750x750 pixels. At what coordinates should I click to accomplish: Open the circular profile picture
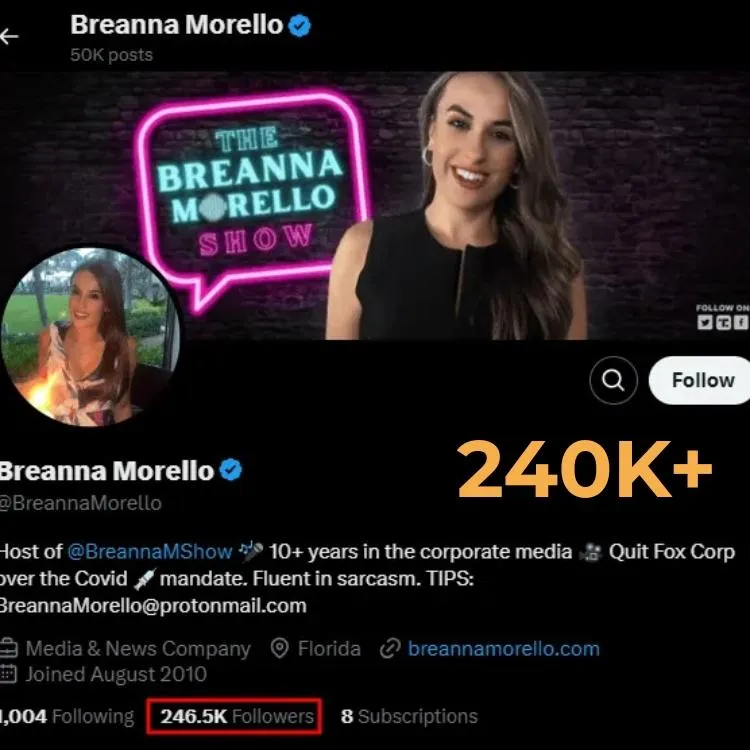point(89,336)
